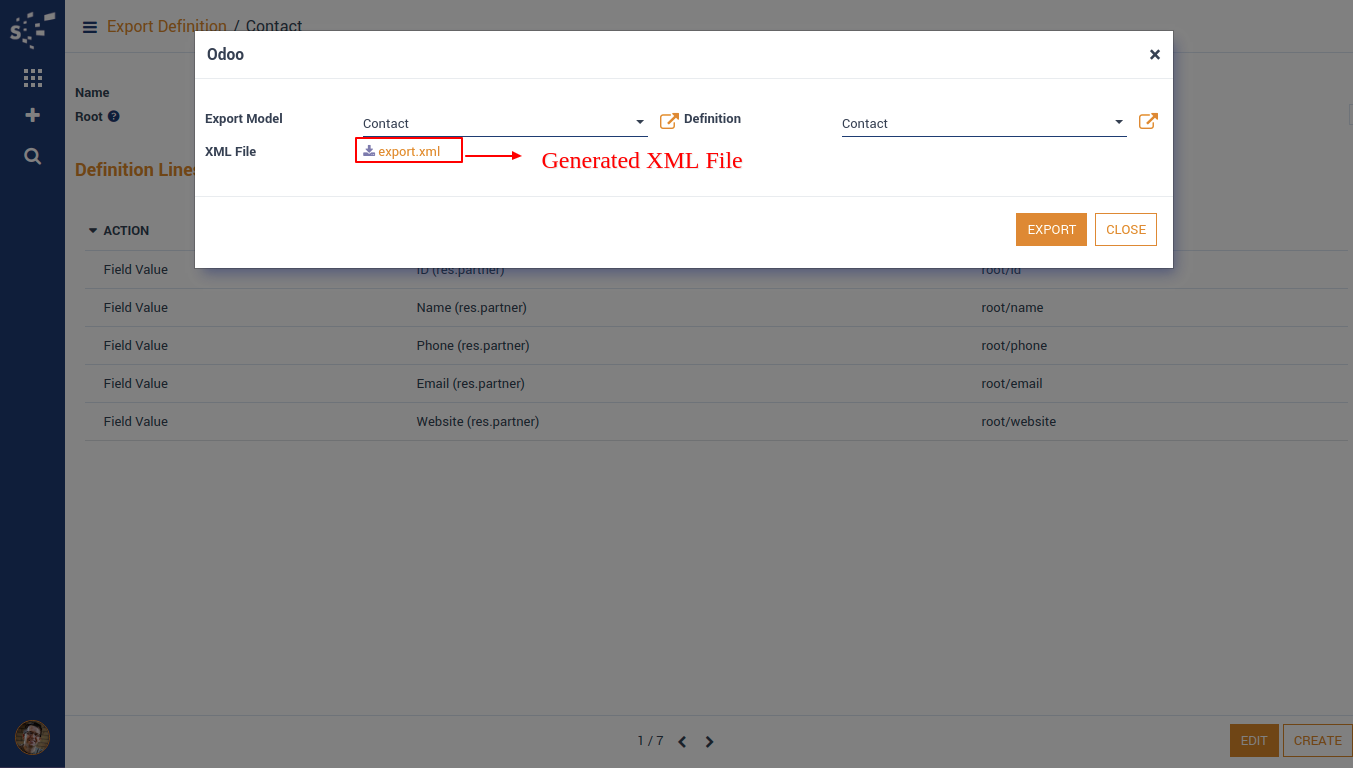This screenshot has height=768, width=1353.
Task: Click the EXPORT button
Action: [1051, 230]
